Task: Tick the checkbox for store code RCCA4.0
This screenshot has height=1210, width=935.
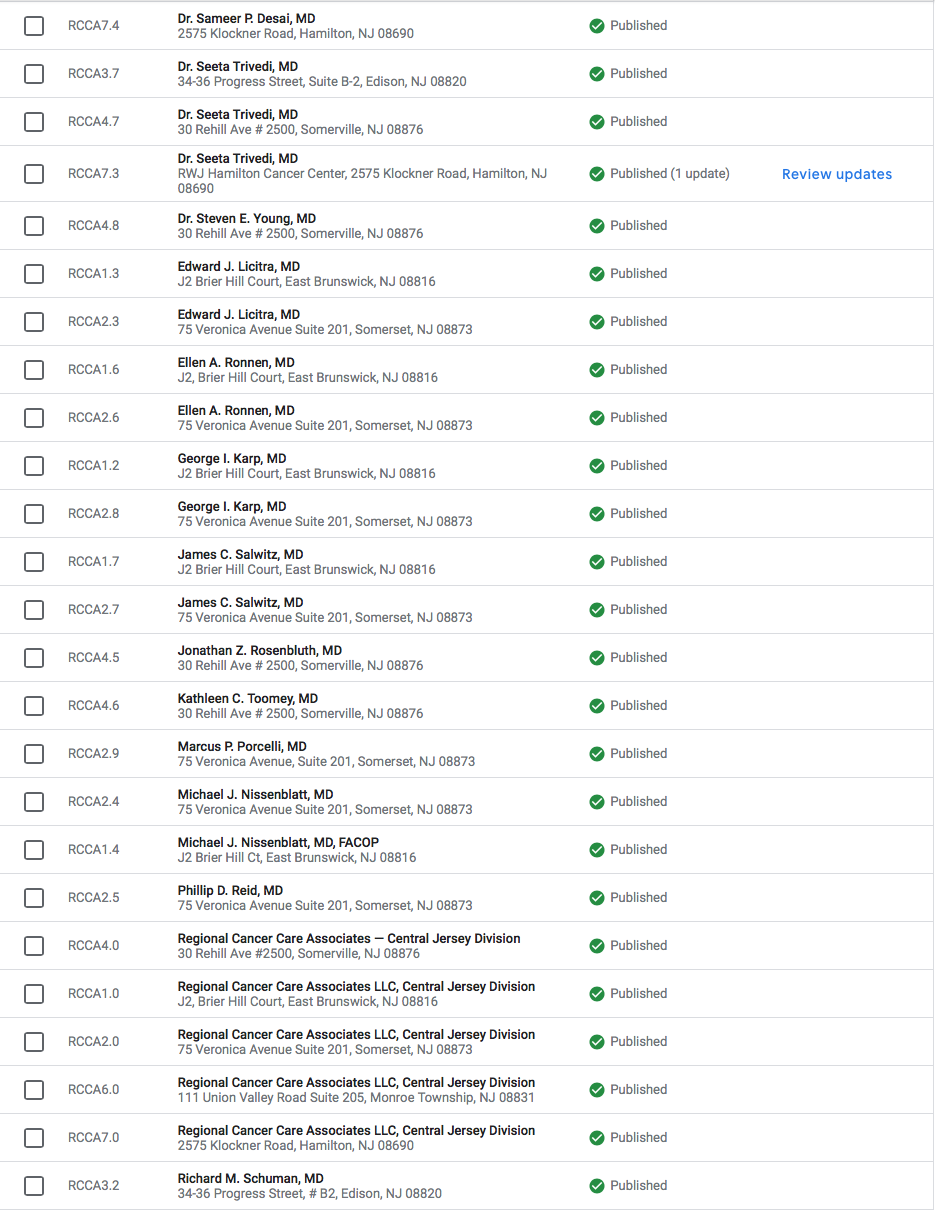Action: (x=34, y=946)
